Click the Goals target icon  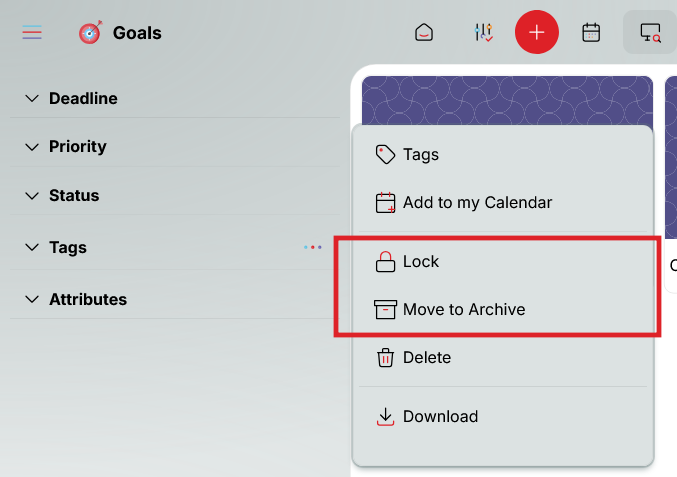point(90,33)
